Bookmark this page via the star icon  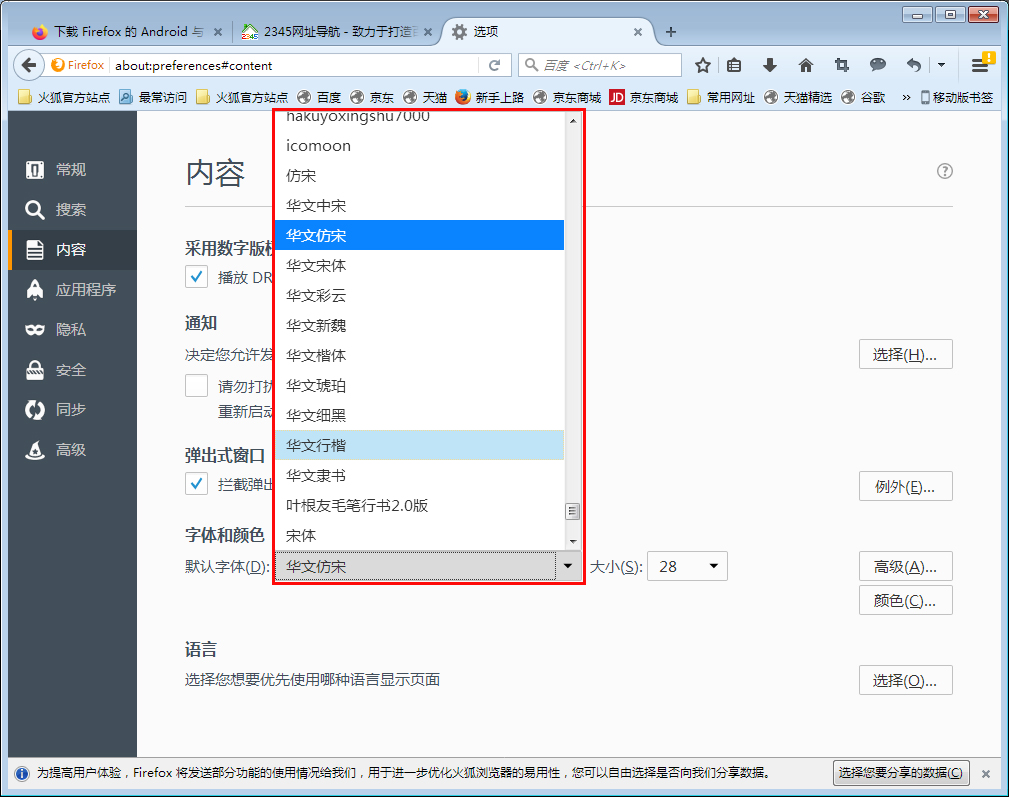(703, 64)
